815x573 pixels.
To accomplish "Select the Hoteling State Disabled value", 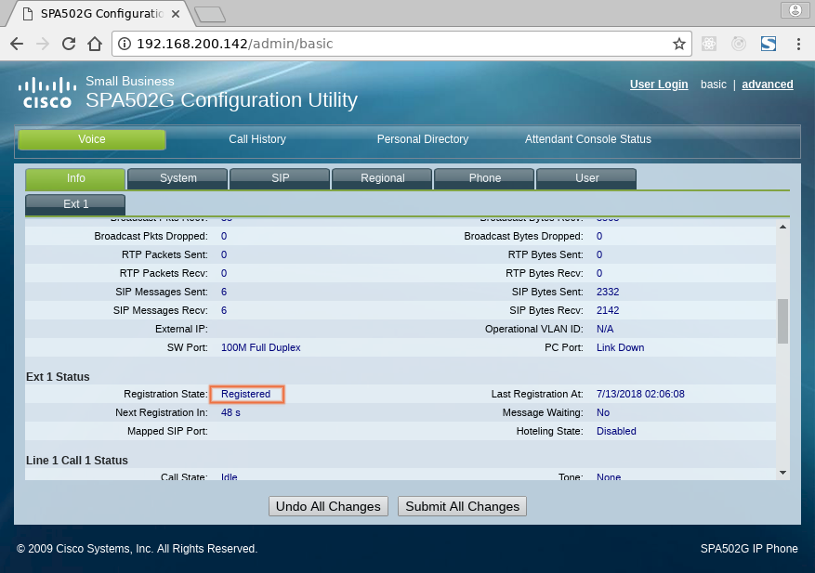I will 616,432.
